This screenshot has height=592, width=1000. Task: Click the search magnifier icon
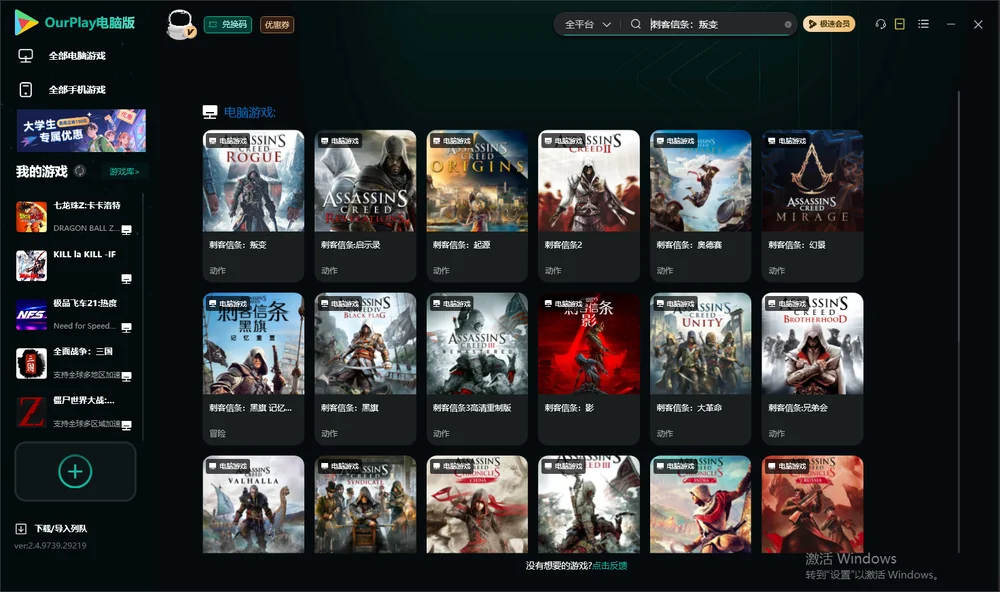point(635,24)
